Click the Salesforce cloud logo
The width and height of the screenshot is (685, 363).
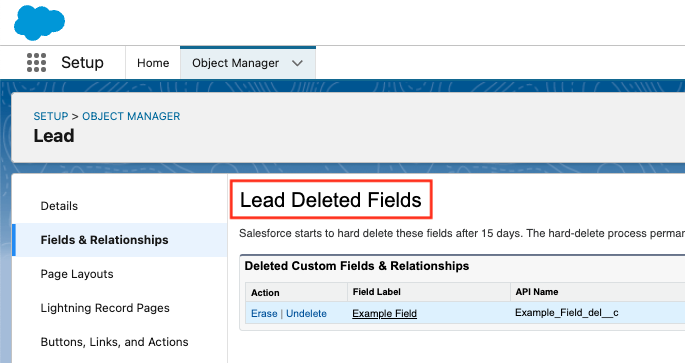[39, 23]
